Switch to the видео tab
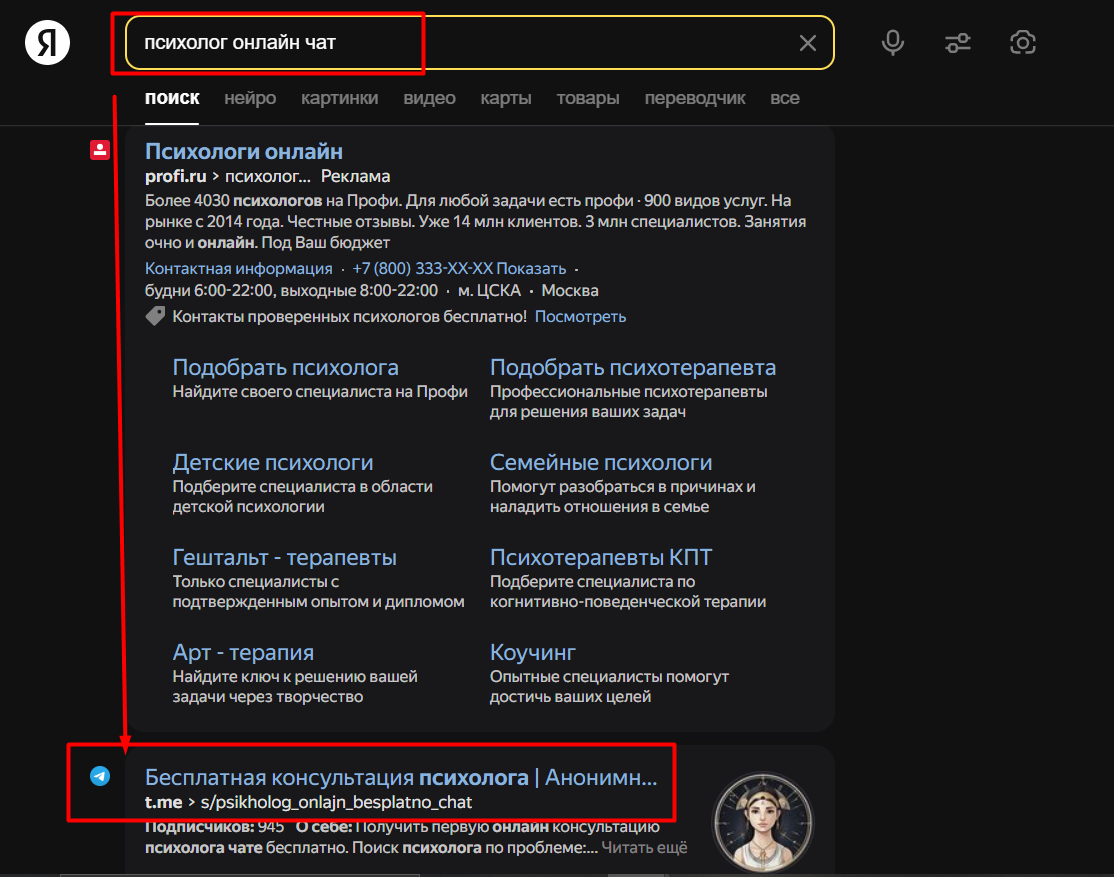 (x=429, y=98)
